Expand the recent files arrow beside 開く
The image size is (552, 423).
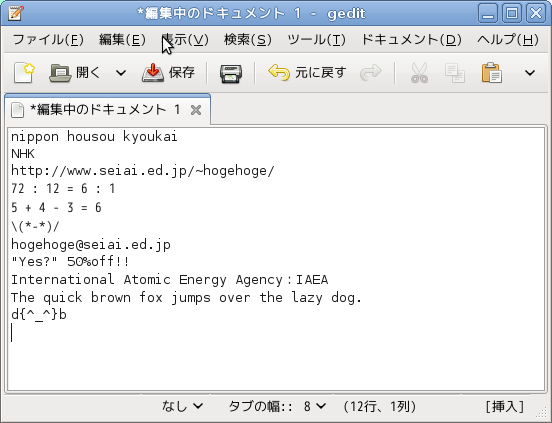click(121, 73)
